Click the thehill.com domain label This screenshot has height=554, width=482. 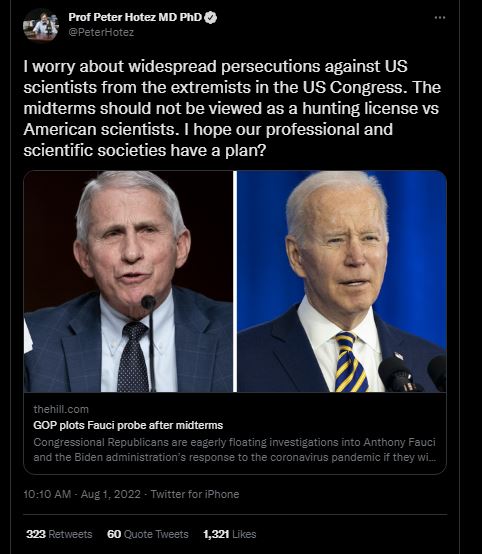(61, 409)
